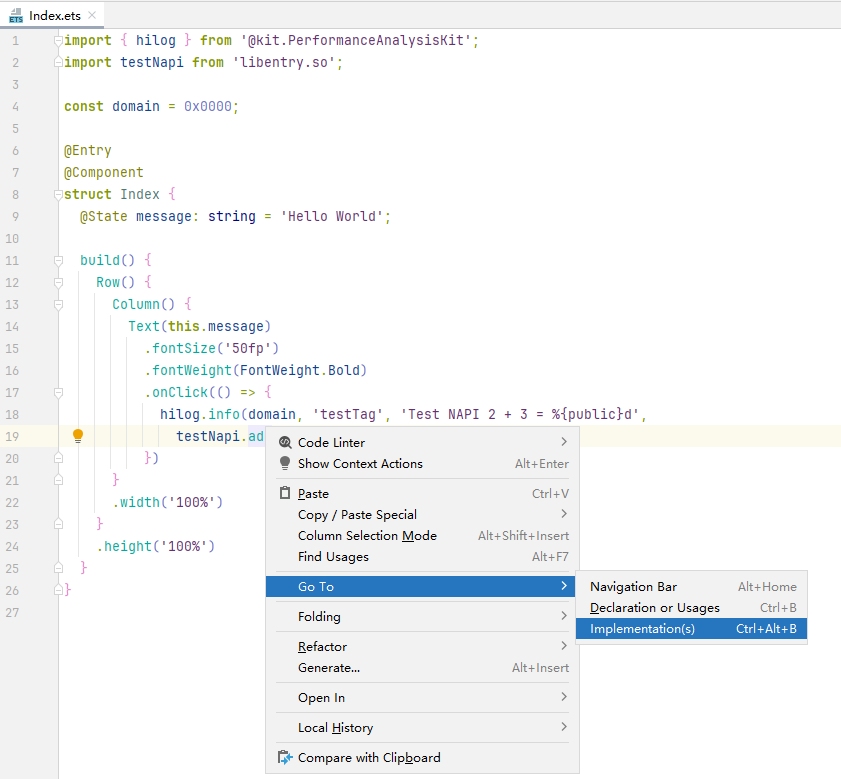Click Generate... in the context menu
The width and height of the screenshot is (841, 779).
[x=328, y=668]
